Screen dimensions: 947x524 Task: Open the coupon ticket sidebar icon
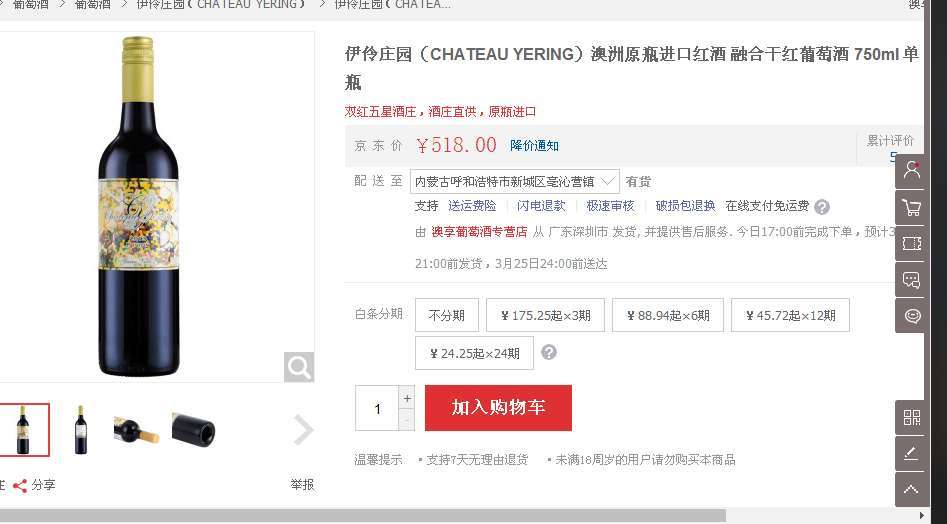tap(911, 243)
